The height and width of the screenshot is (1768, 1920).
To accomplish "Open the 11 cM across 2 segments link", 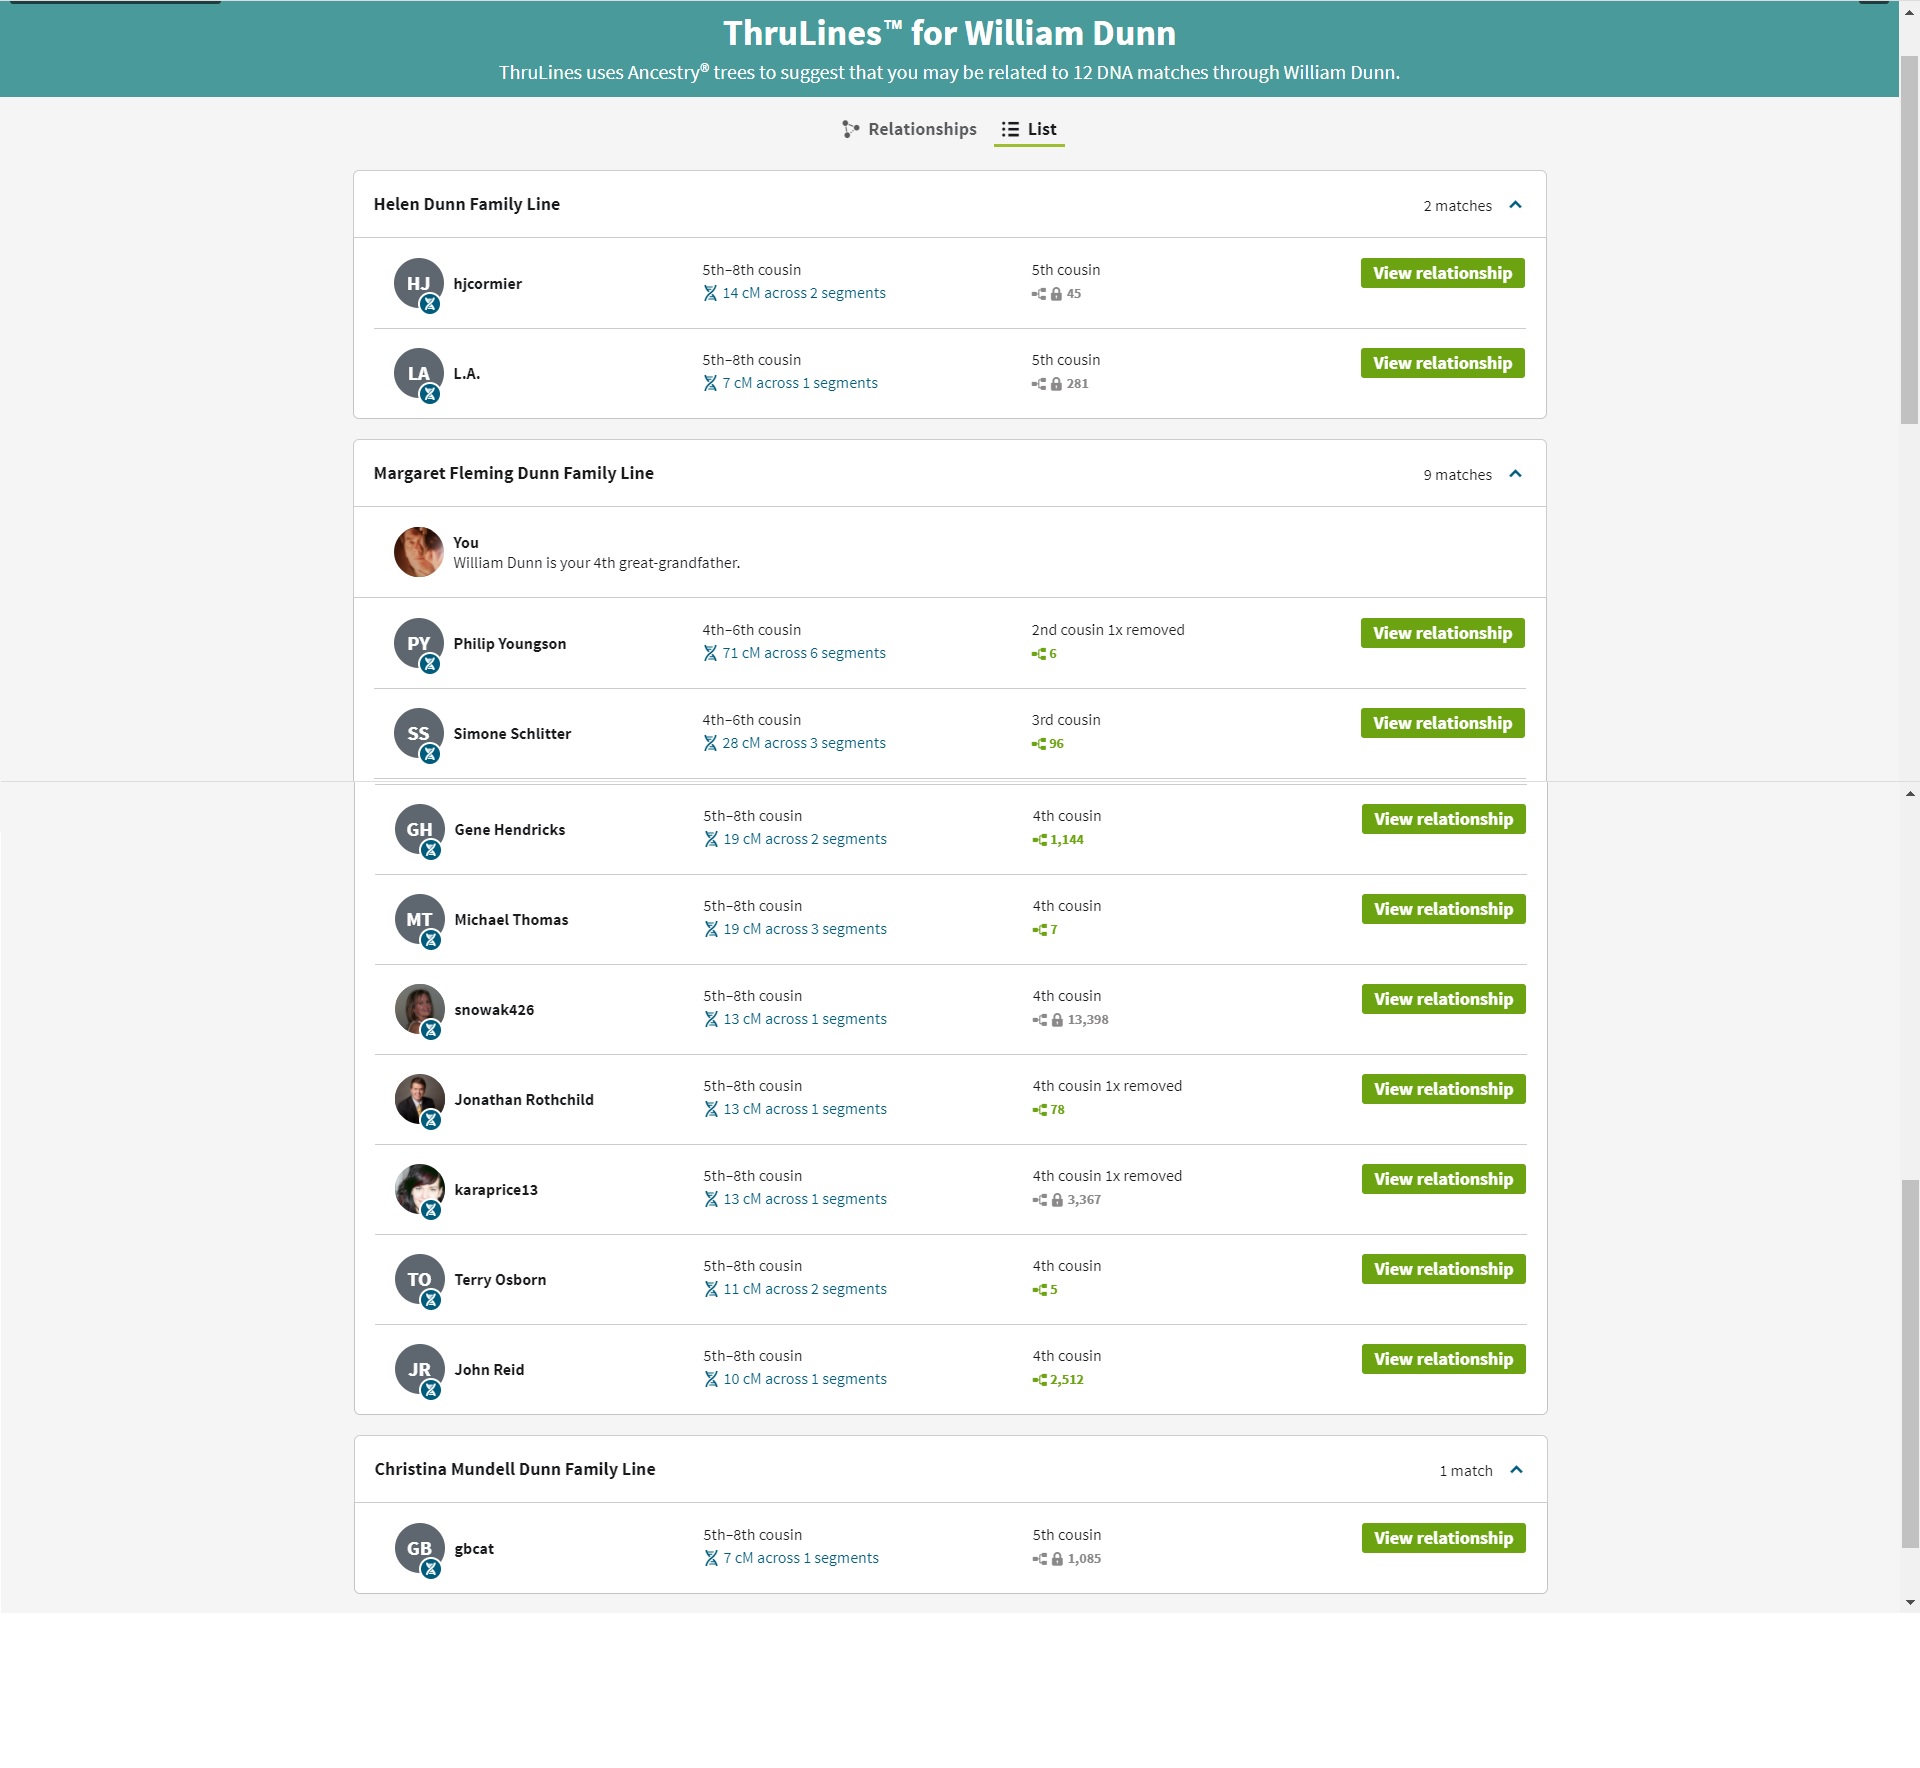I will (796, 1289).
